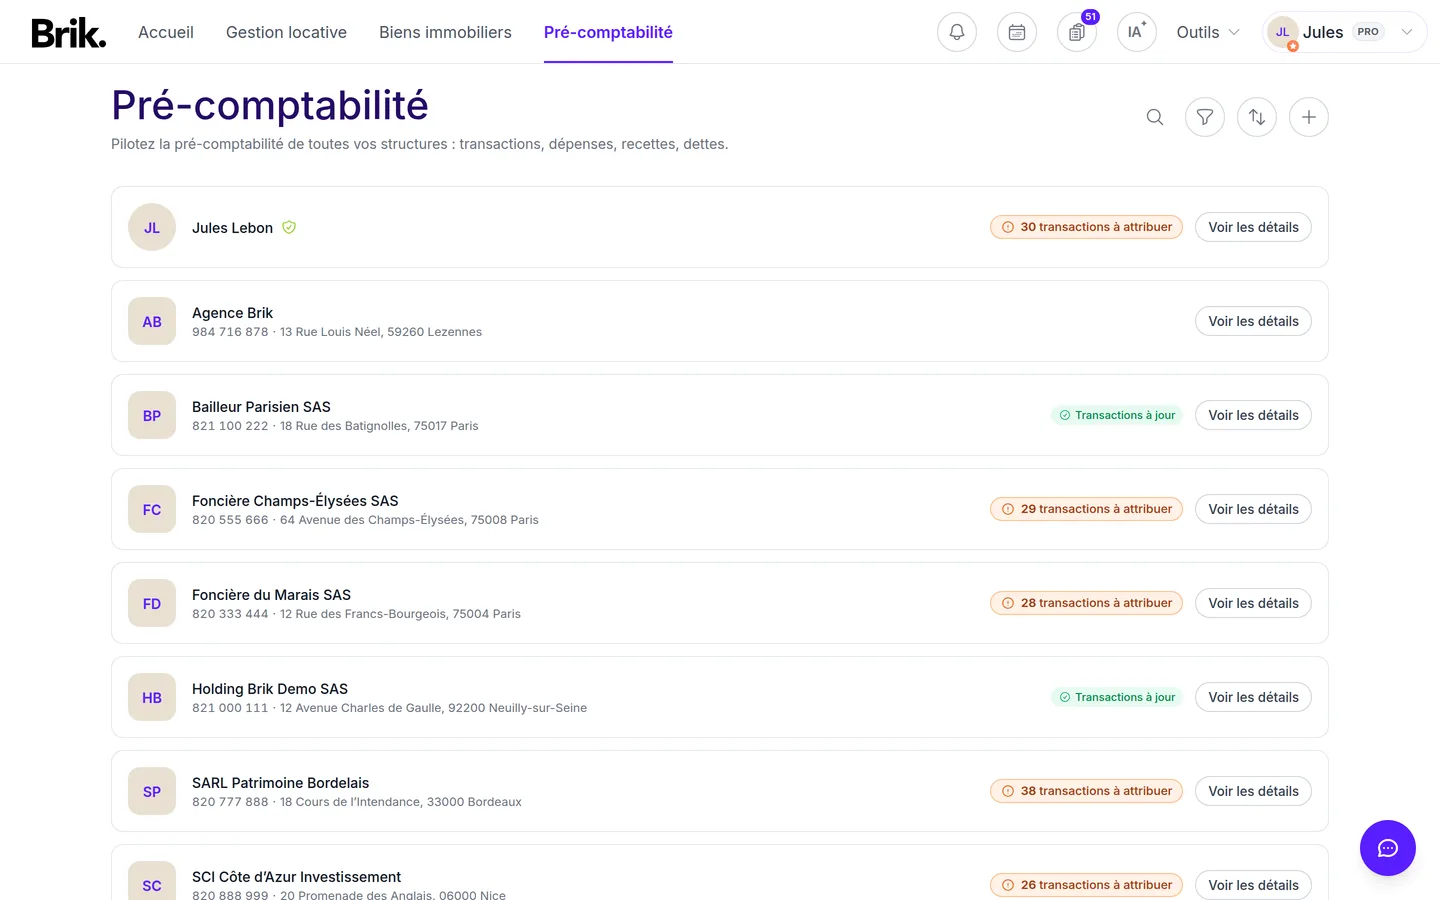1440x900 pixels.
Task: Select Holding Brik Demo SAS name
Action: (x=270, y=689)
